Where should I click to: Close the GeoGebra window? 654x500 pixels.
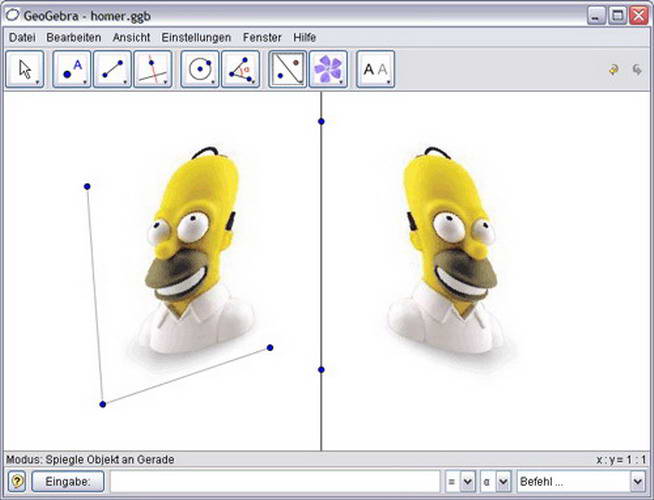(x=639, y=16)
